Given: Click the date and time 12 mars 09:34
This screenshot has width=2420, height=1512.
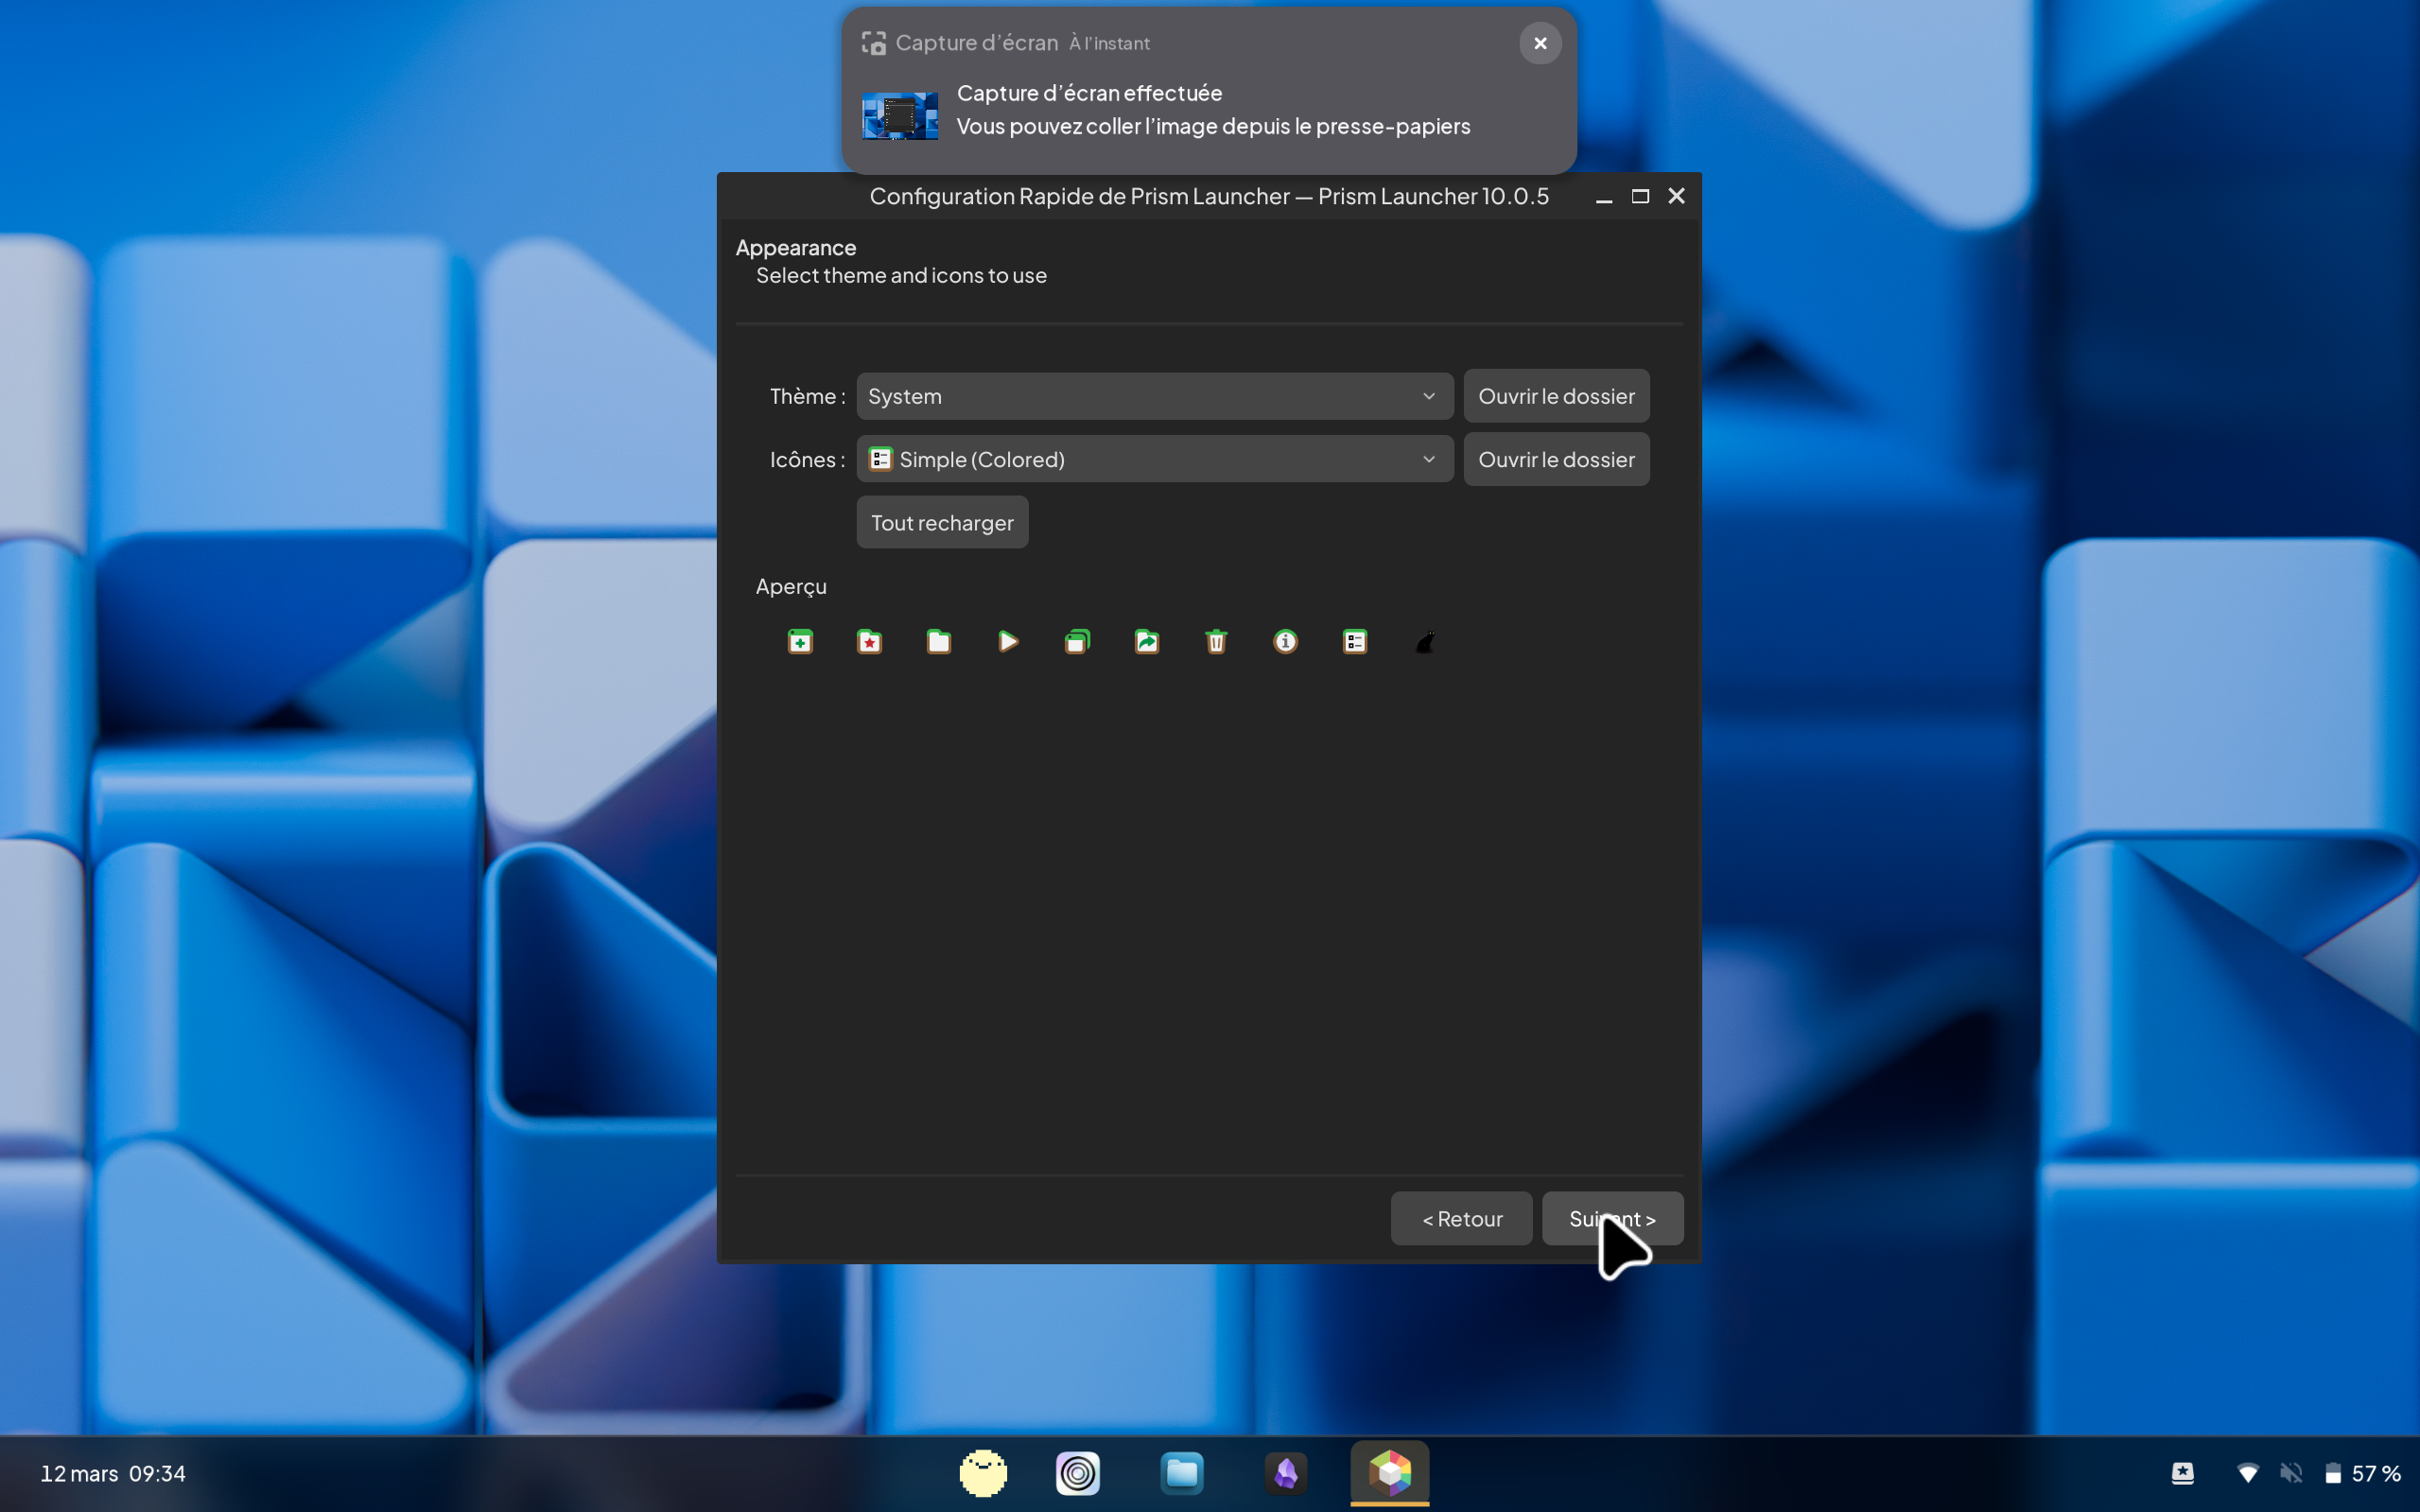Looking at the screenshot, I should (113, 1473).
